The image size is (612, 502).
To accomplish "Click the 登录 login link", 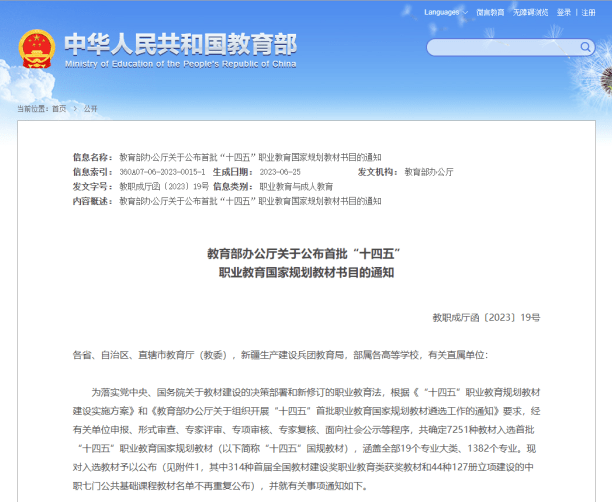I will click(x=564, y=12).
